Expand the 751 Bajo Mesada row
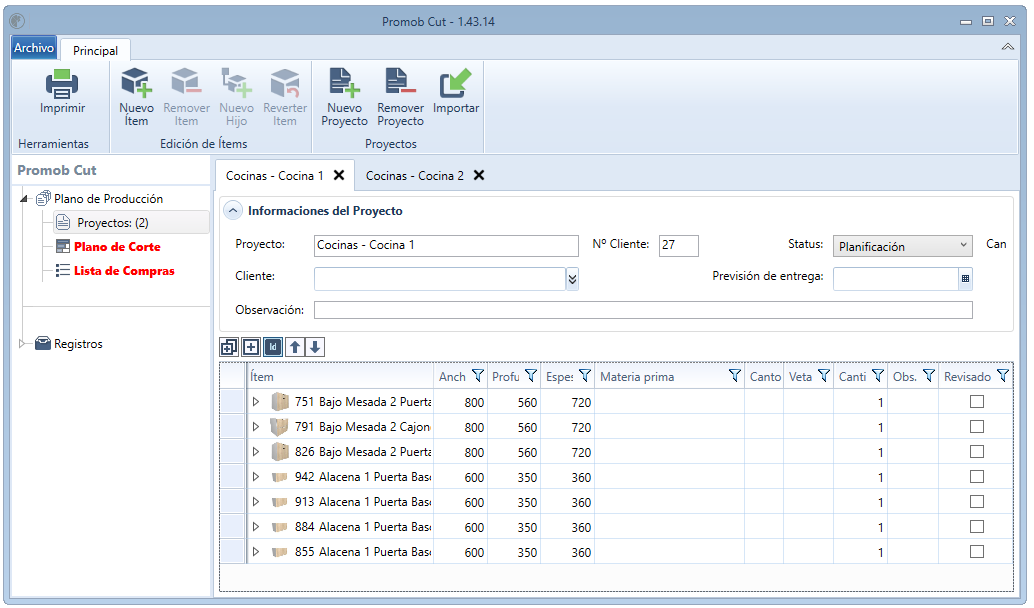Image resolution: width=1034 pixels, height=608 pixels. pos(256,402)
